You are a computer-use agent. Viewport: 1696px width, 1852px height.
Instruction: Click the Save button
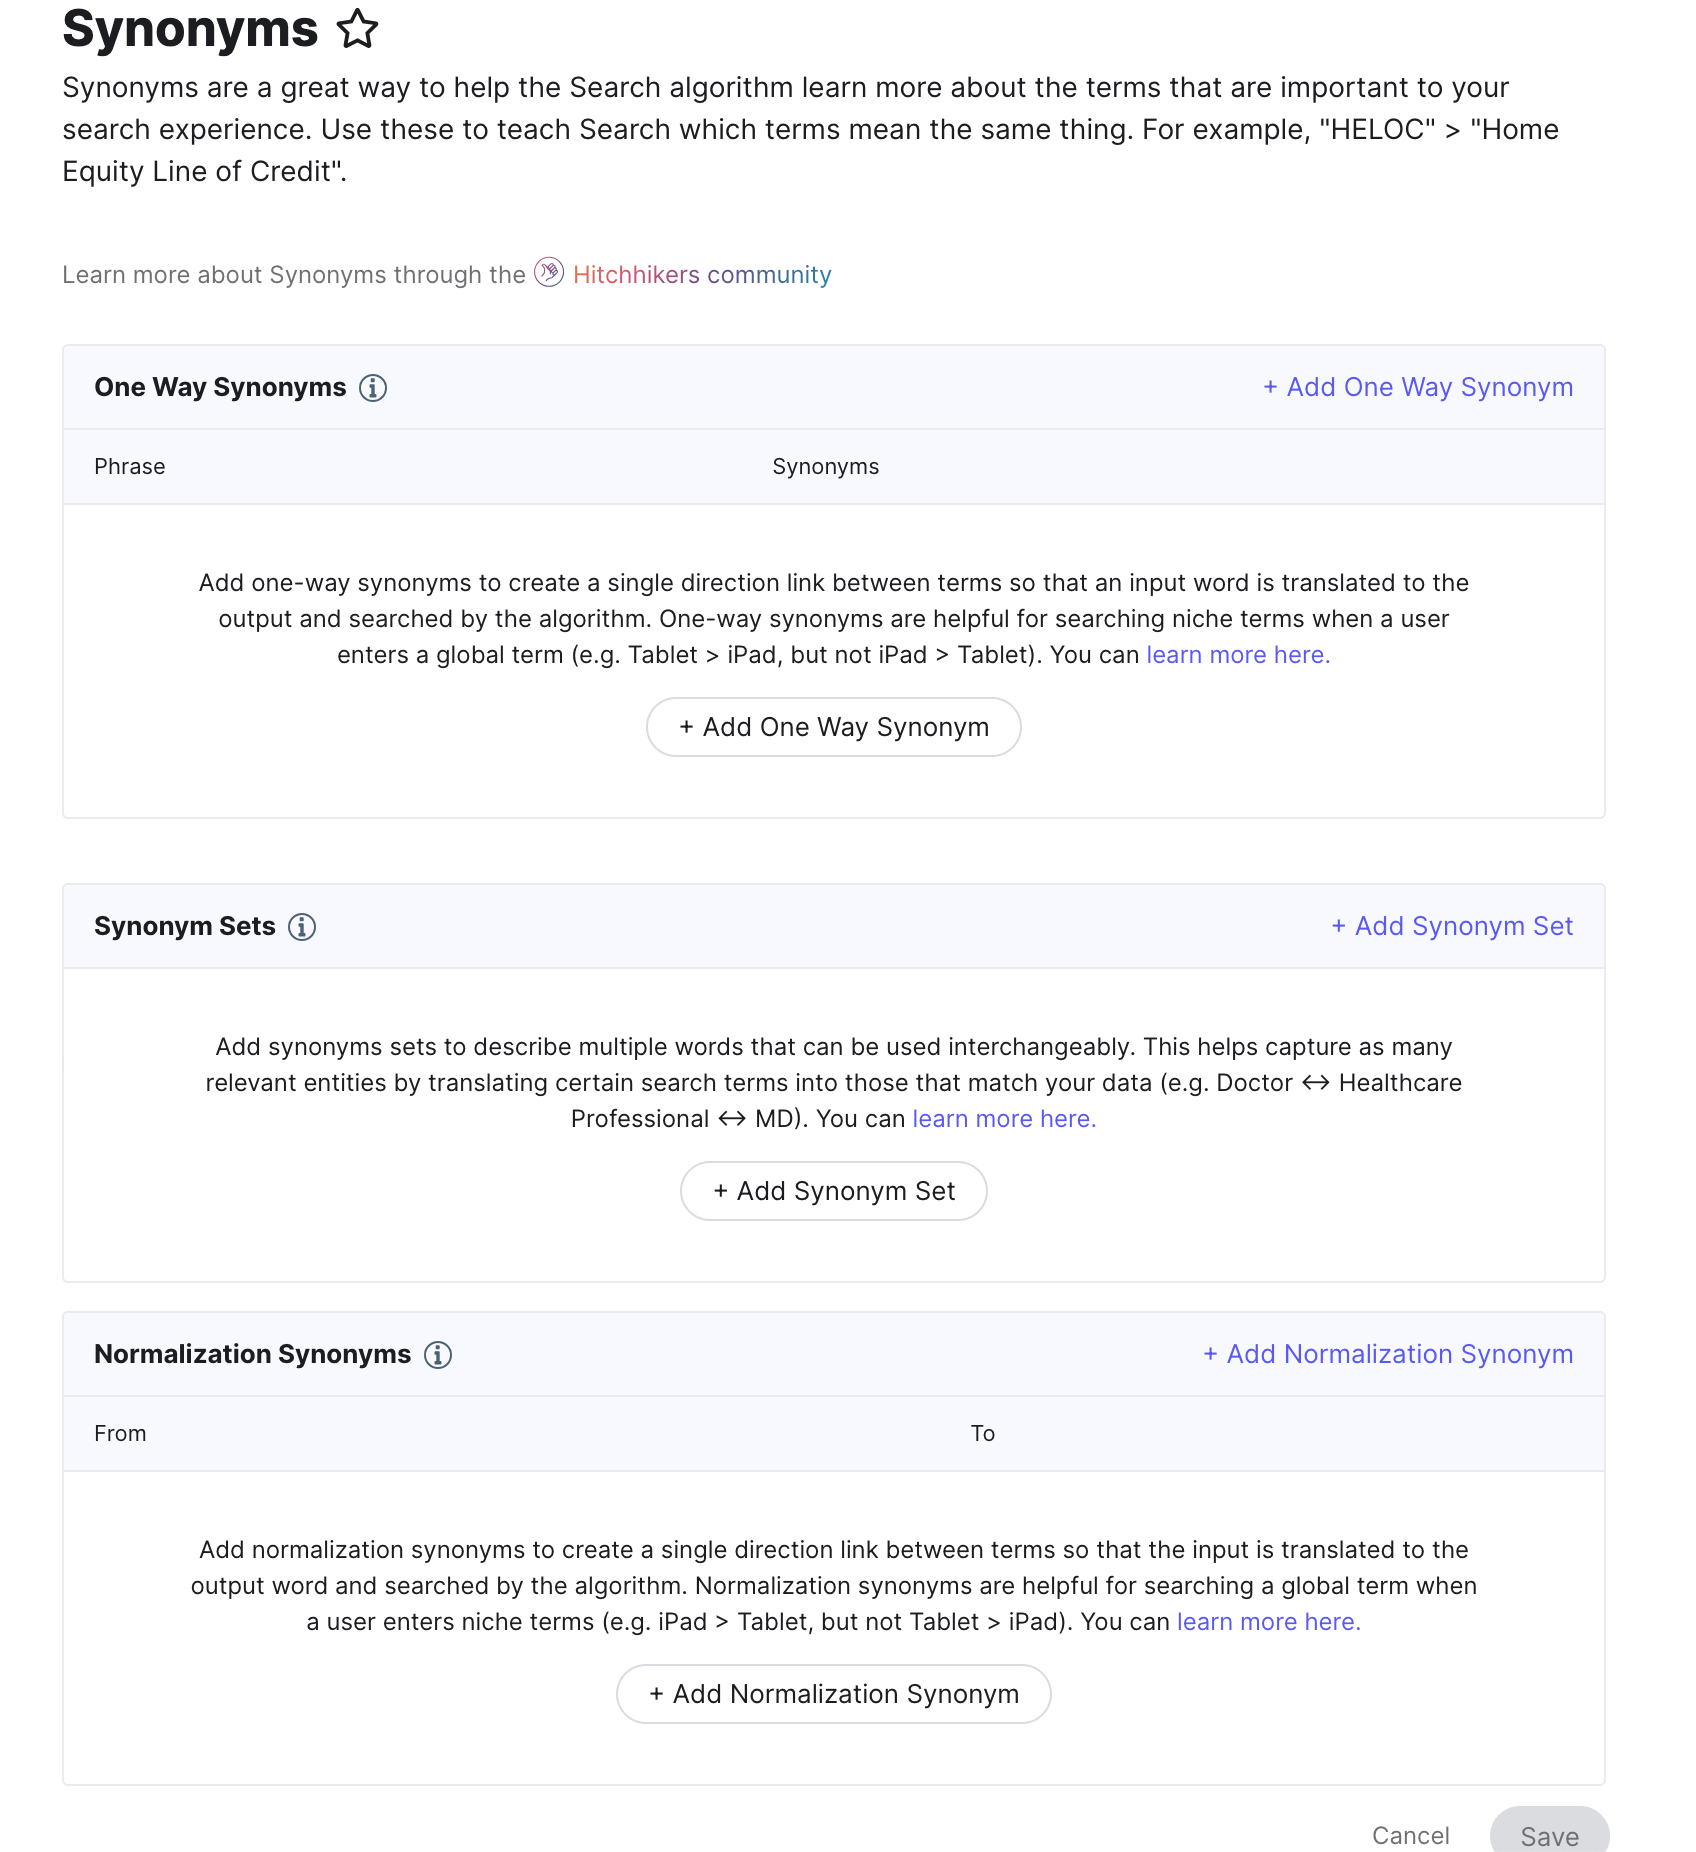click(x=1550, y=1832)
